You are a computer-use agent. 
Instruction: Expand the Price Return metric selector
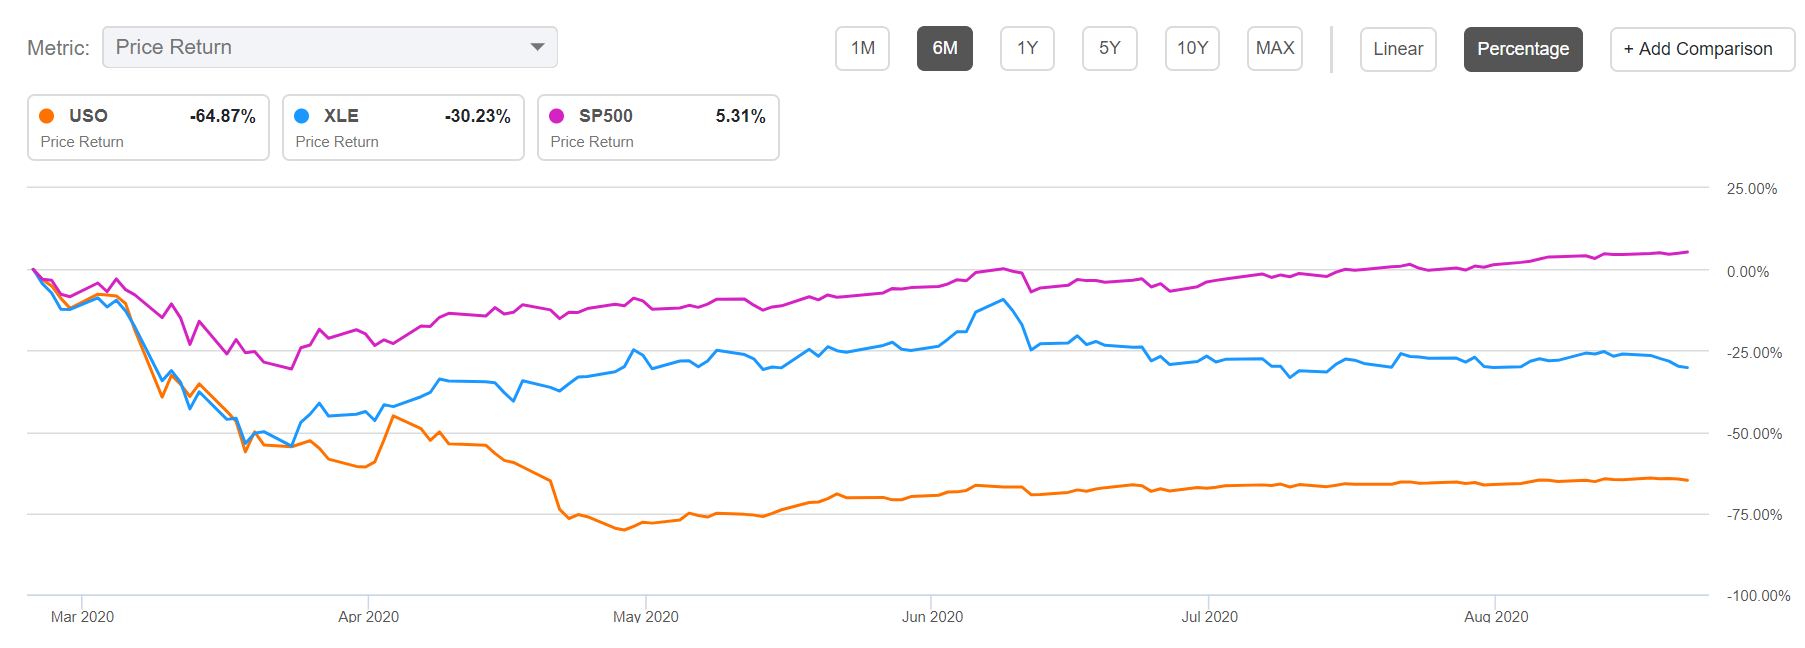tap(330, 47)
